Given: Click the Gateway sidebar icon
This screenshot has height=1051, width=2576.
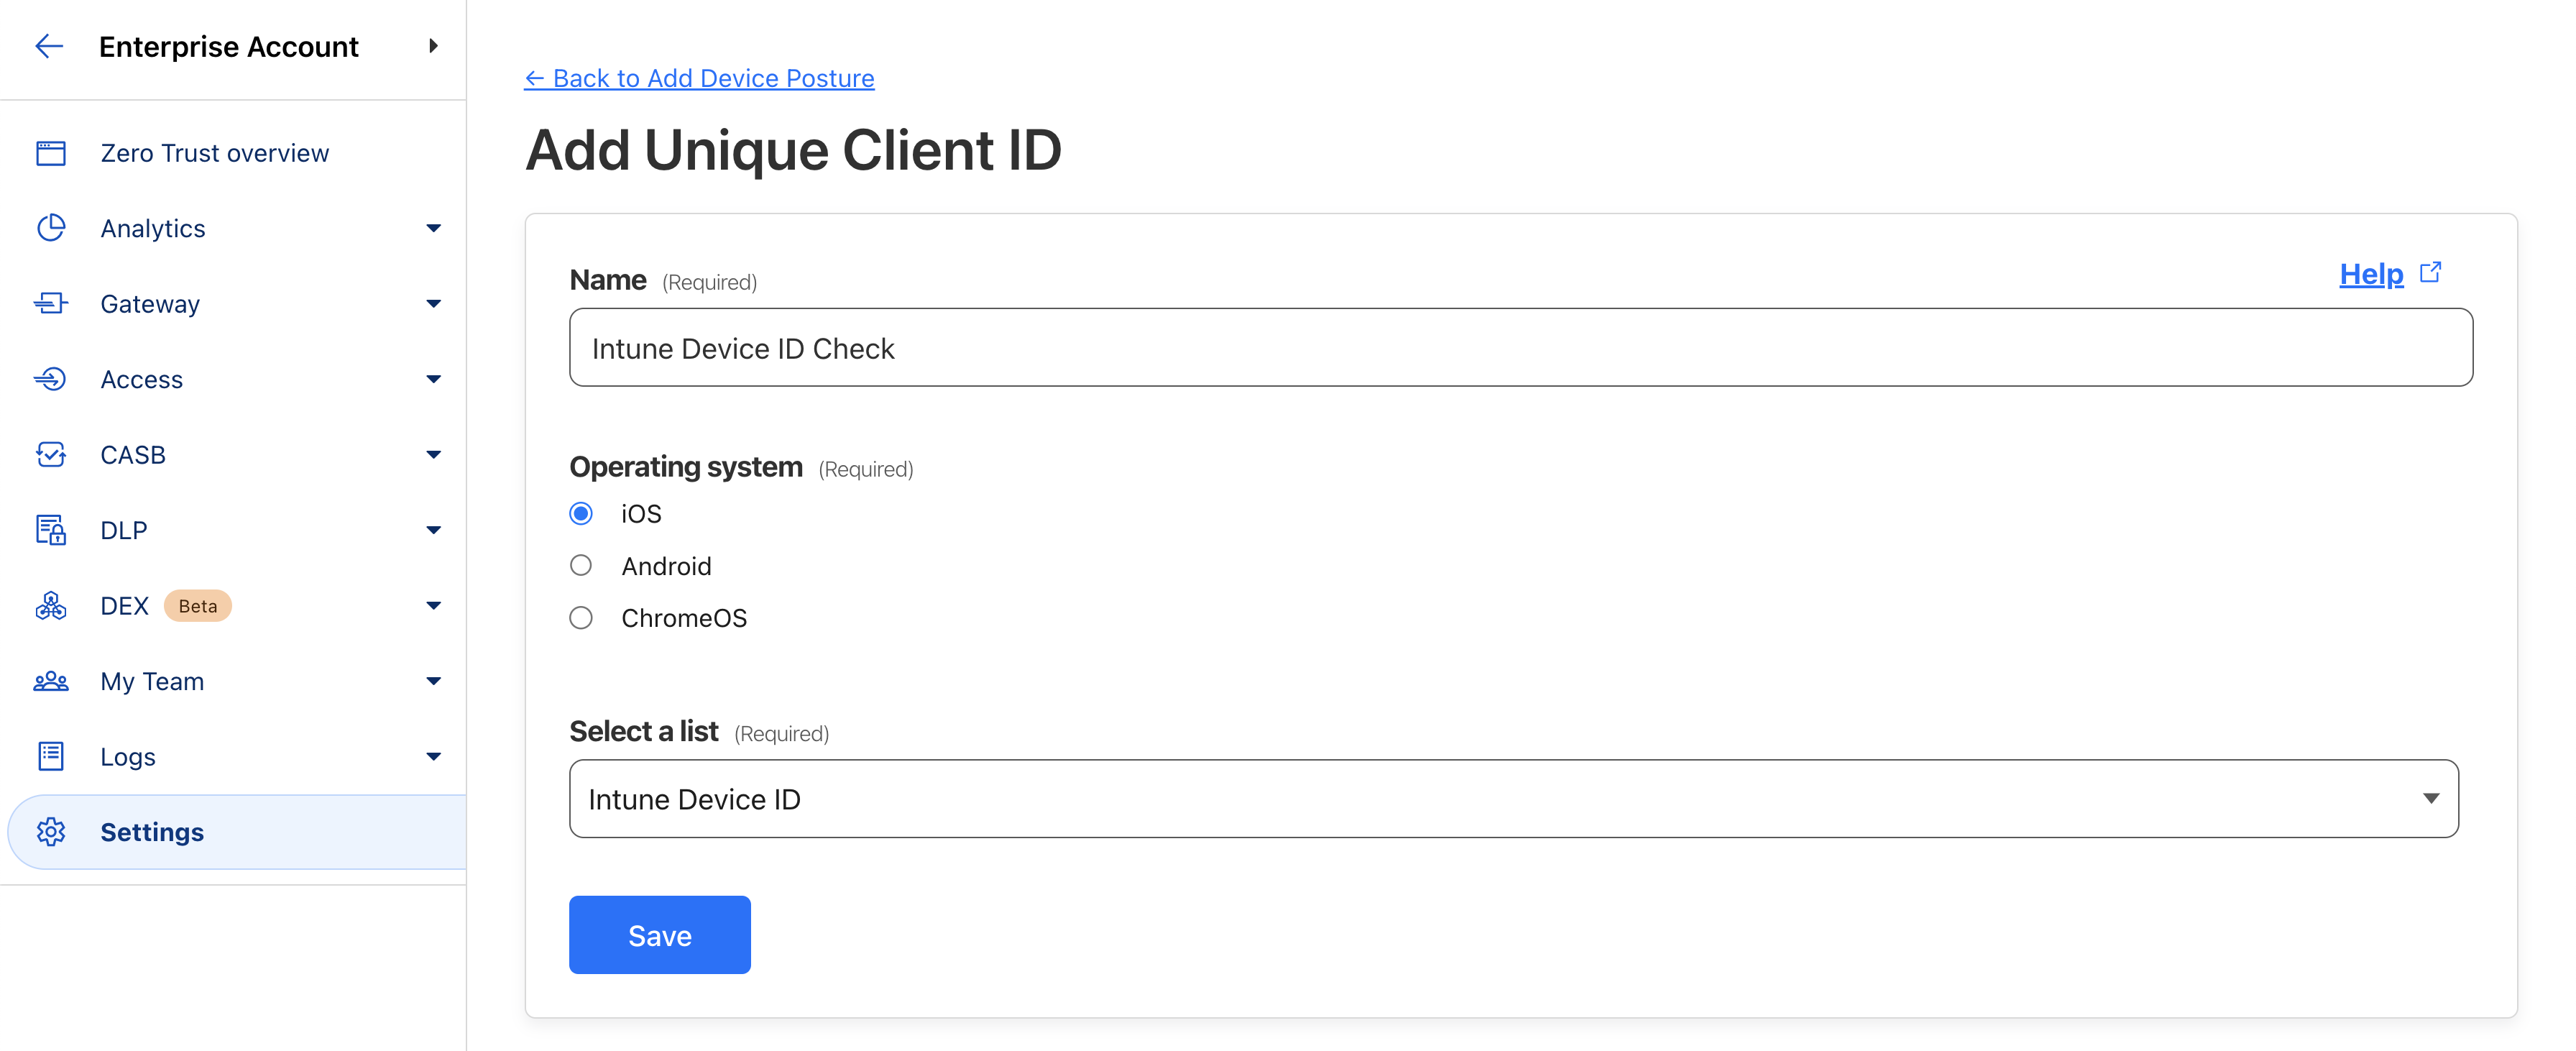Looking at the screenshot, I should tap(51, 303).
